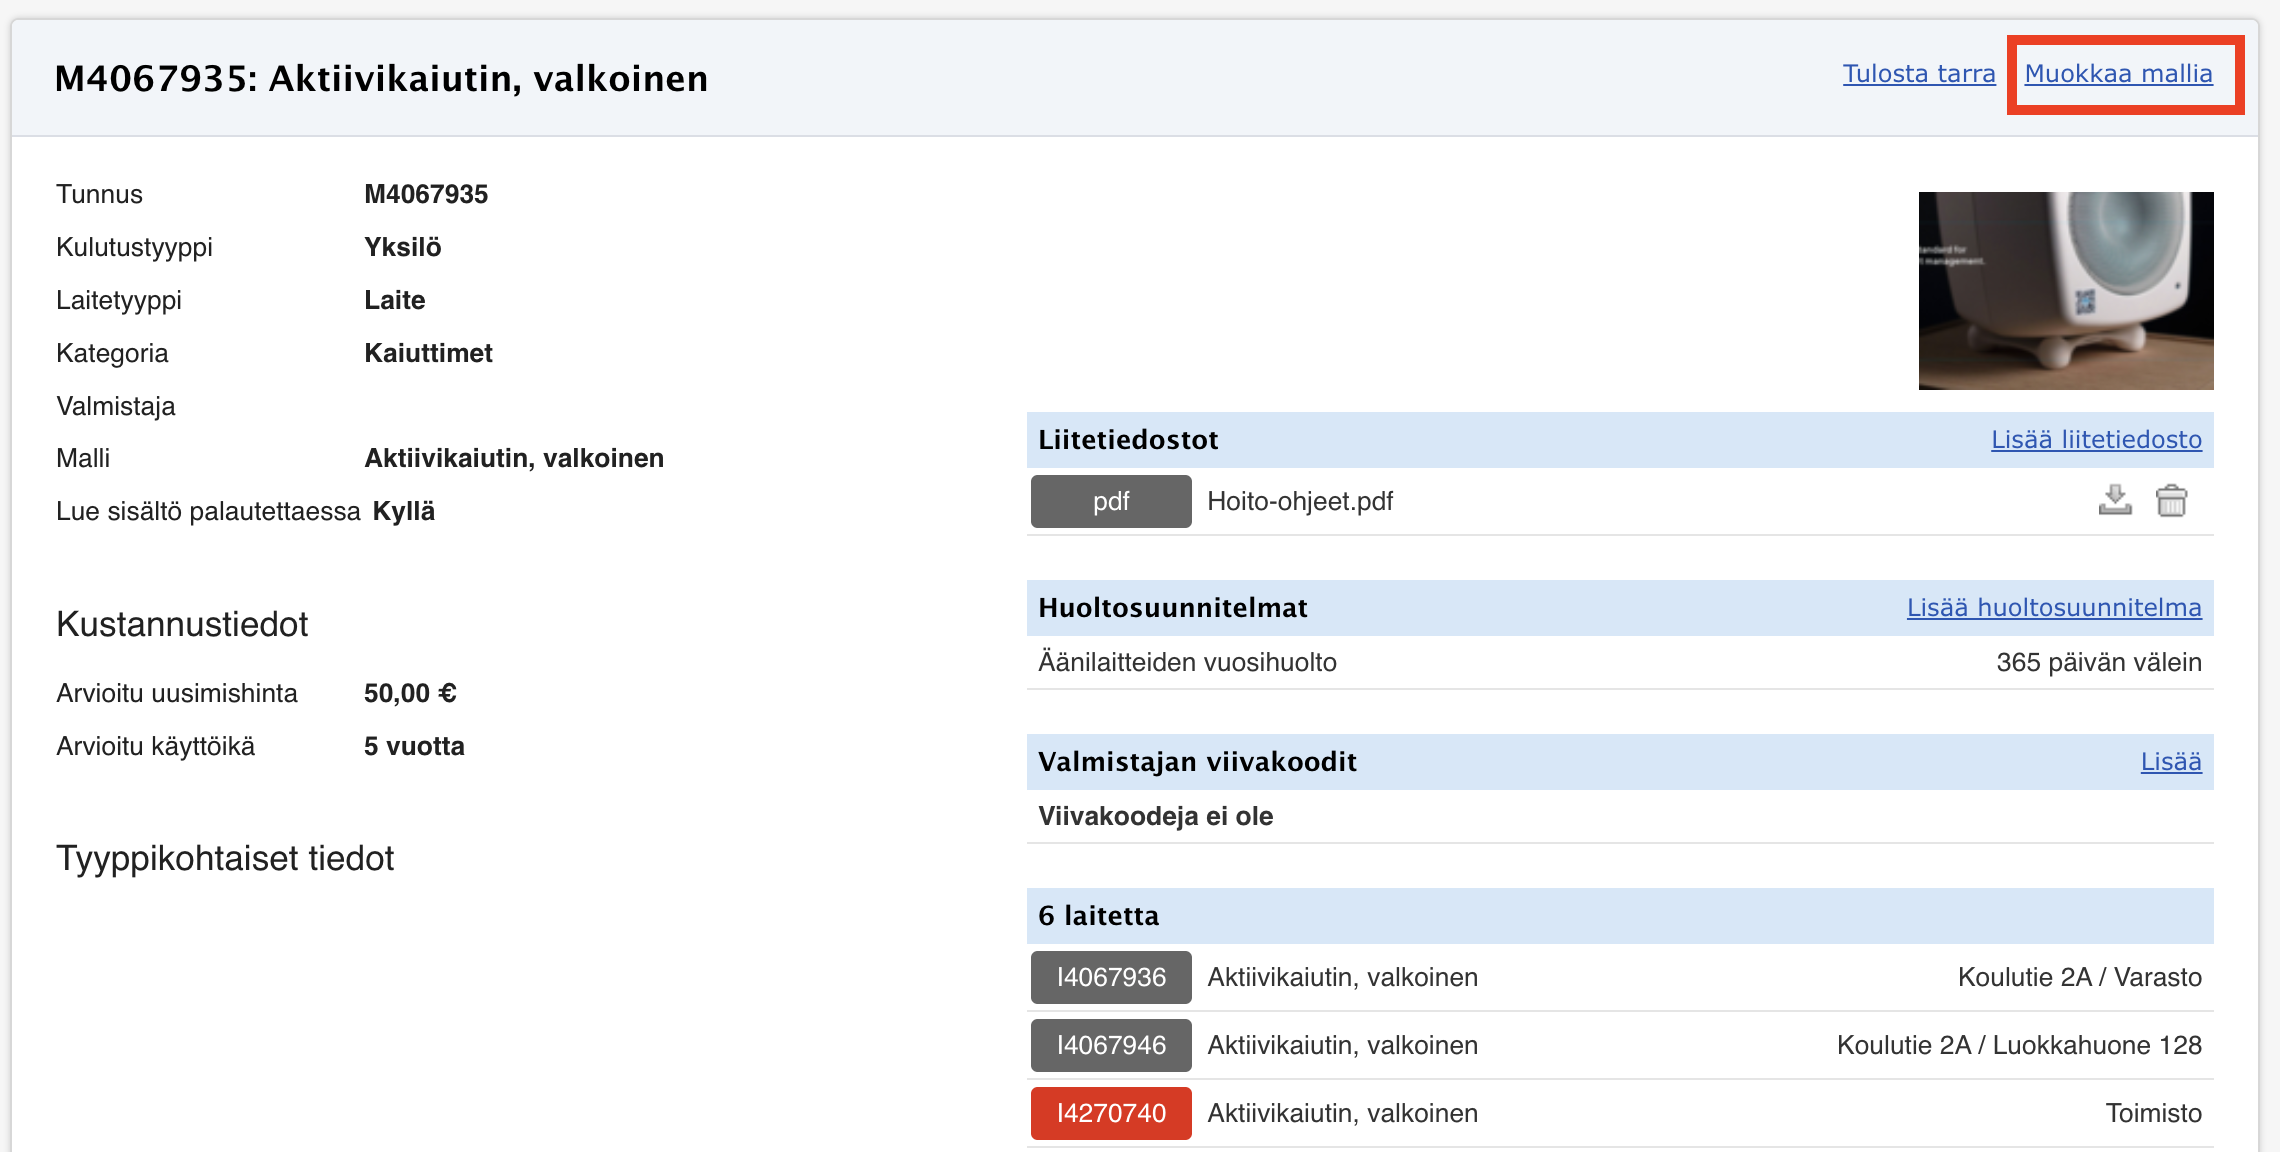This screenshot has width=2280, height=1152.
Task: Delete Hoito-ohjeet.pdf with trash icon
Action: coord(2171,500)
